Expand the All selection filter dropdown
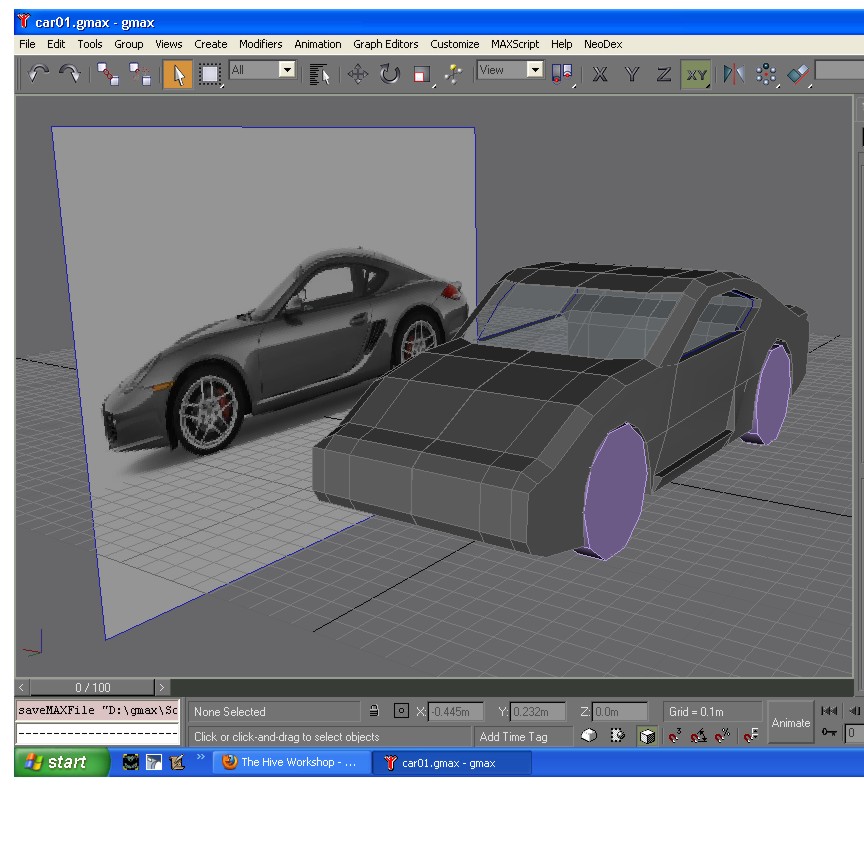Screen dimensions: 864x864 pos(286,69)
